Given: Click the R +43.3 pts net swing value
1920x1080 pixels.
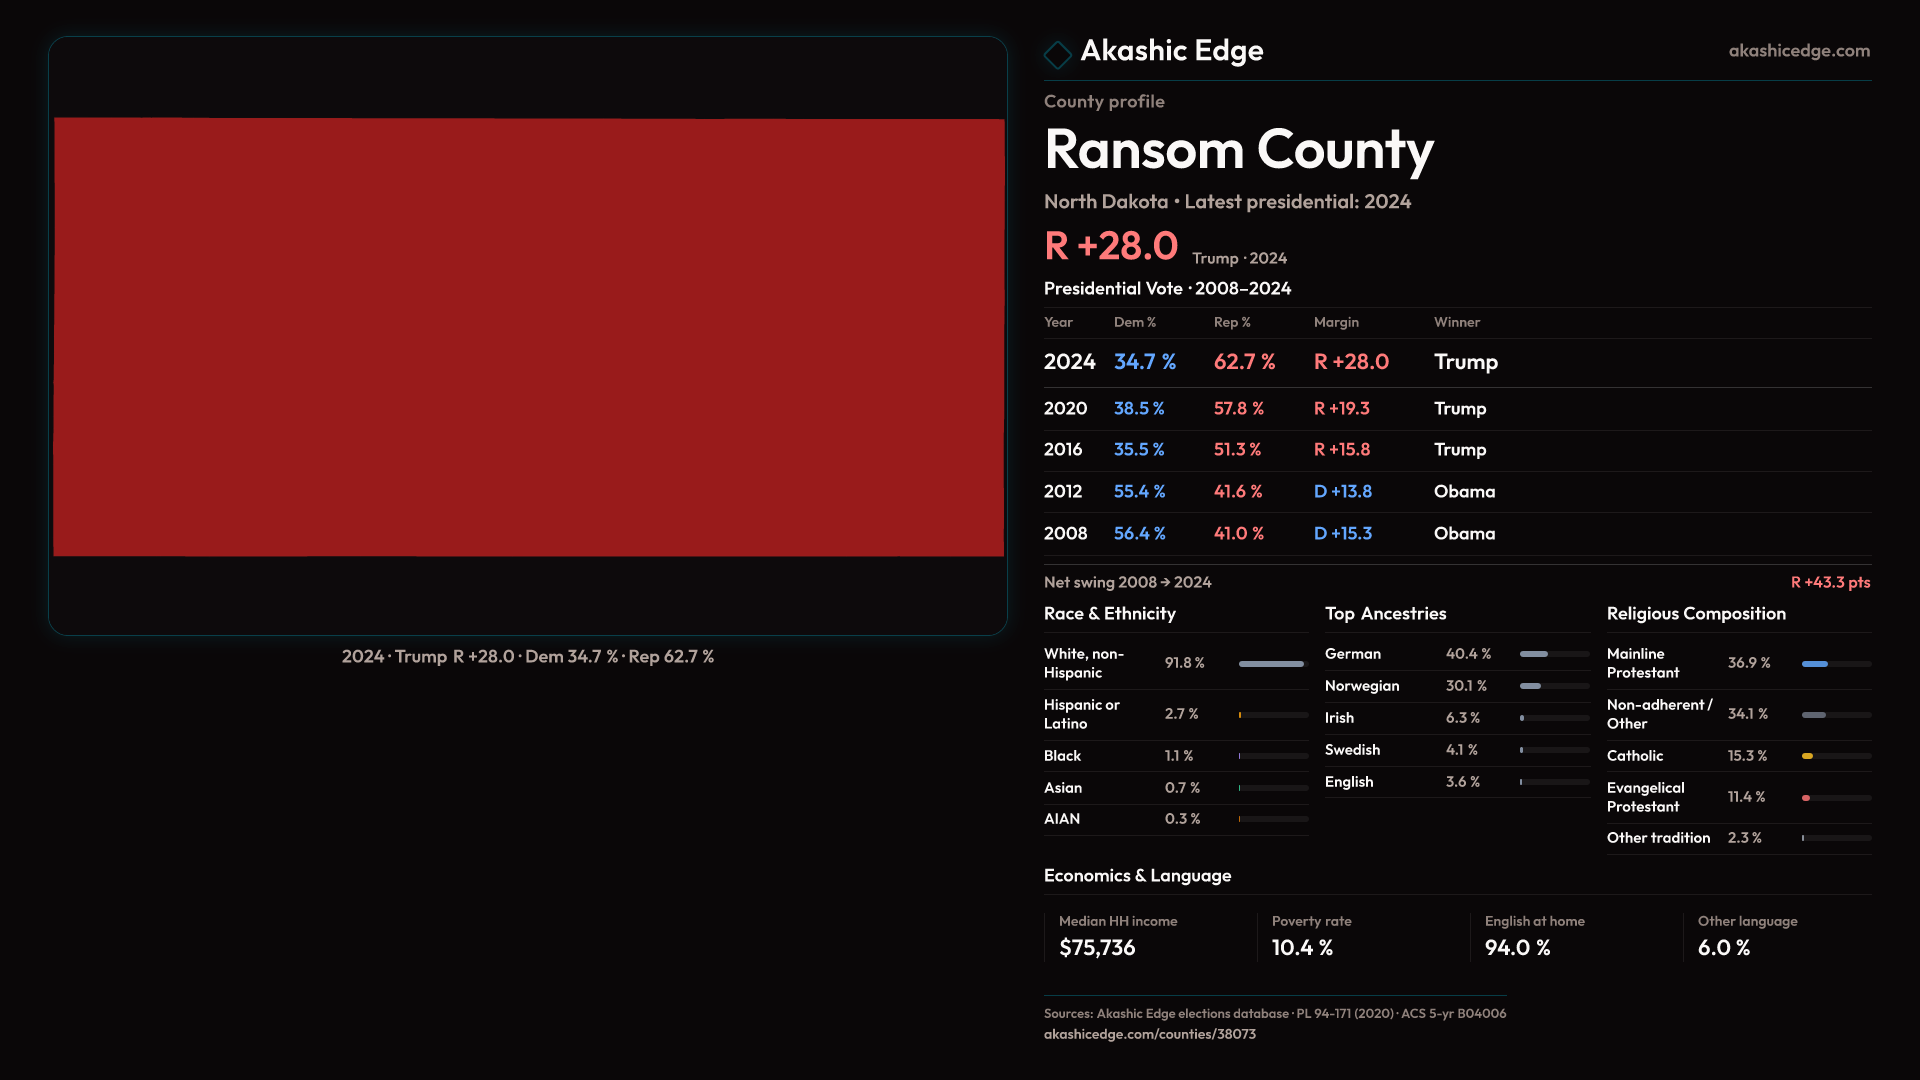Looking at the screenshot, I should click(1829, 583).
